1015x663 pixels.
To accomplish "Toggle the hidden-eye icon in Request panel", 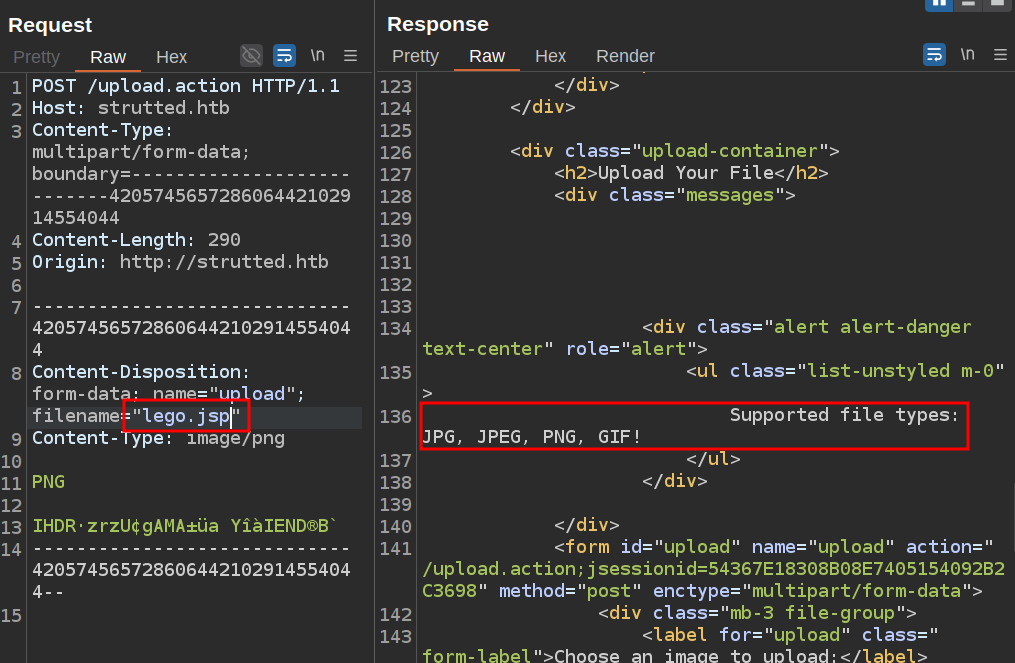I will [251, 56].
